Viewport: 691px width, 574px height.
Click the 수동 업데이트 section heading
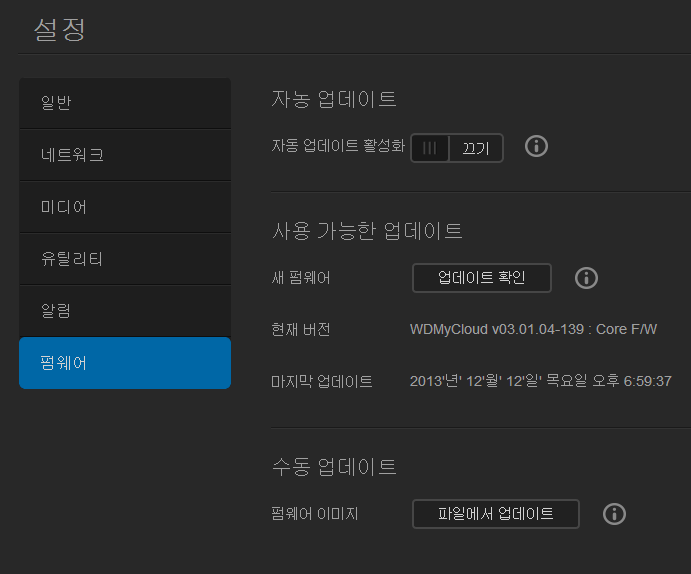tap(334, 466)
